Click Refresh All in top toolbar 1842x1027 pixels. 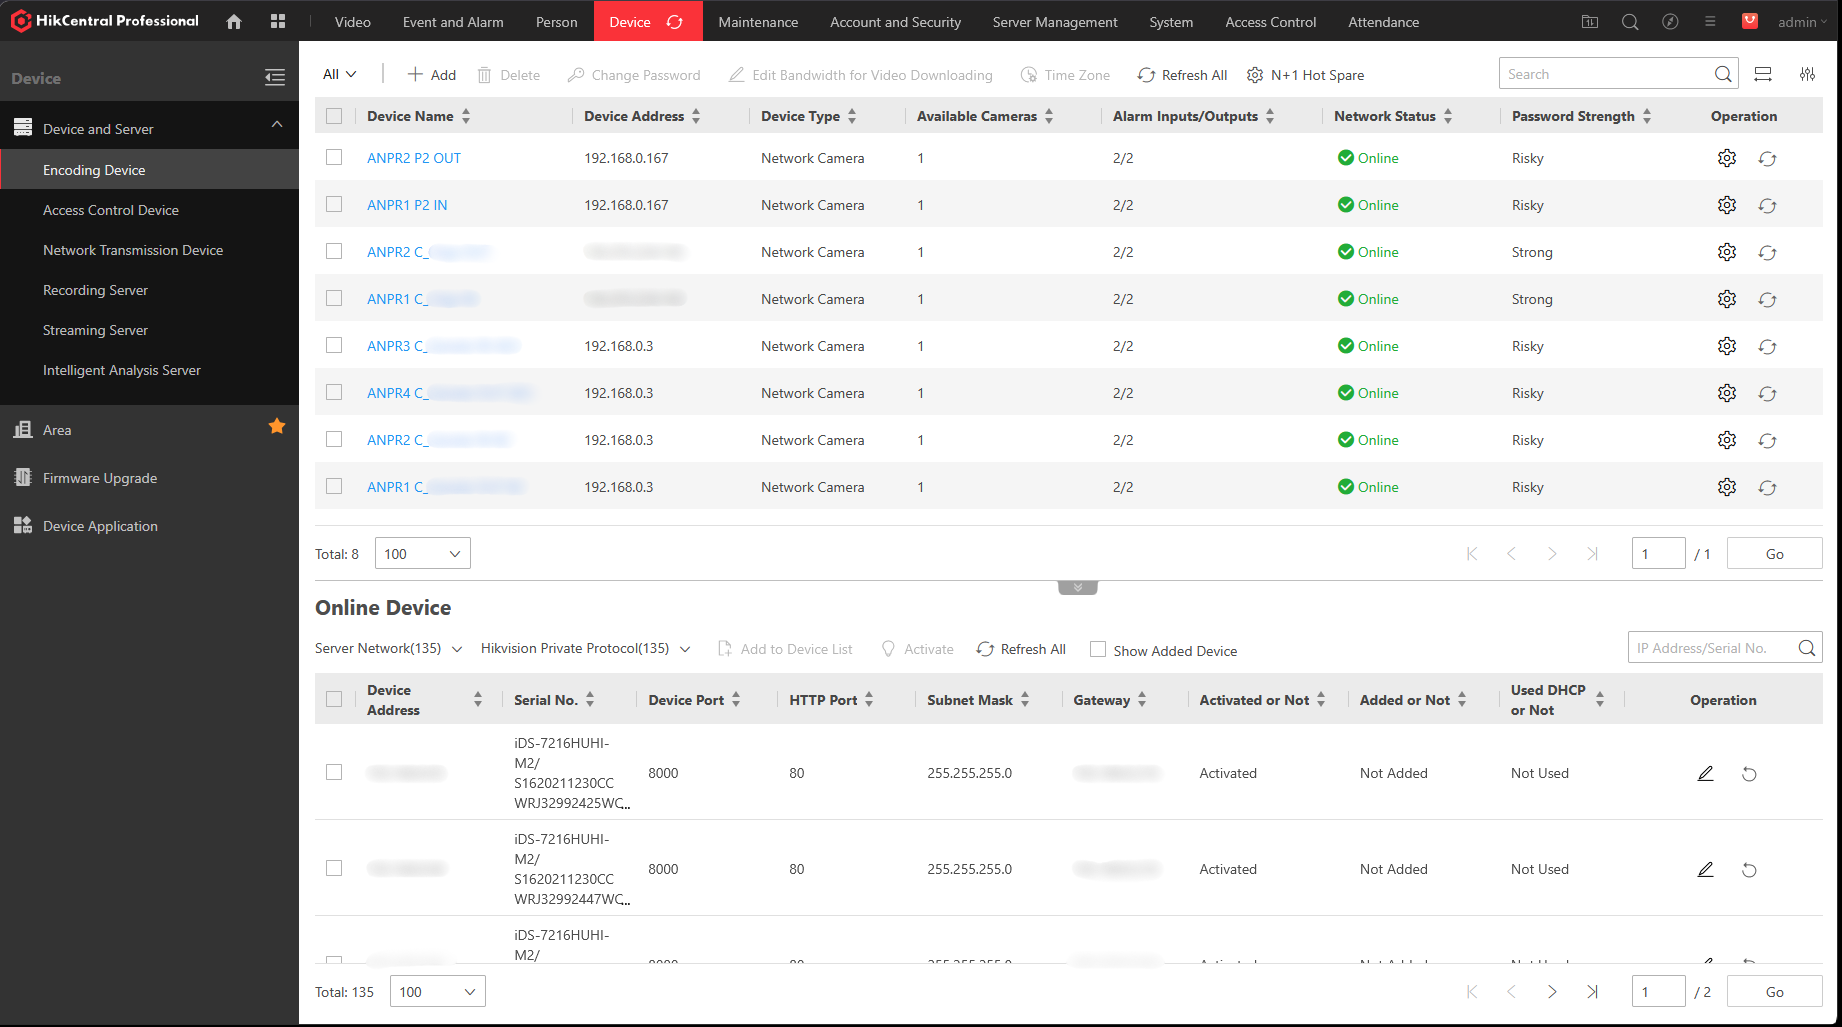click(x=1183, y=75)
